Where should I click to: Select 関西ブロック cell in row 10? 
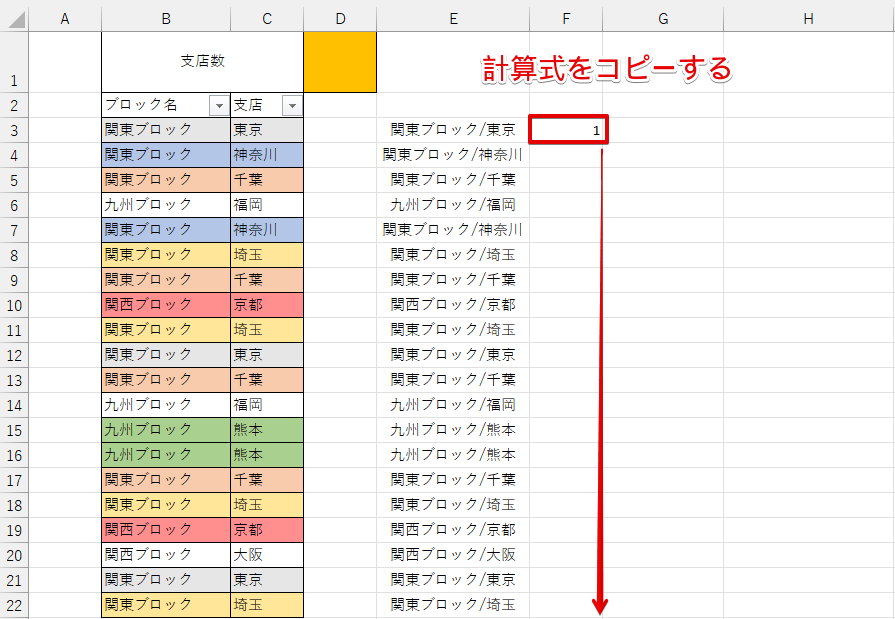pyautogui.click(x=166, y=306)
